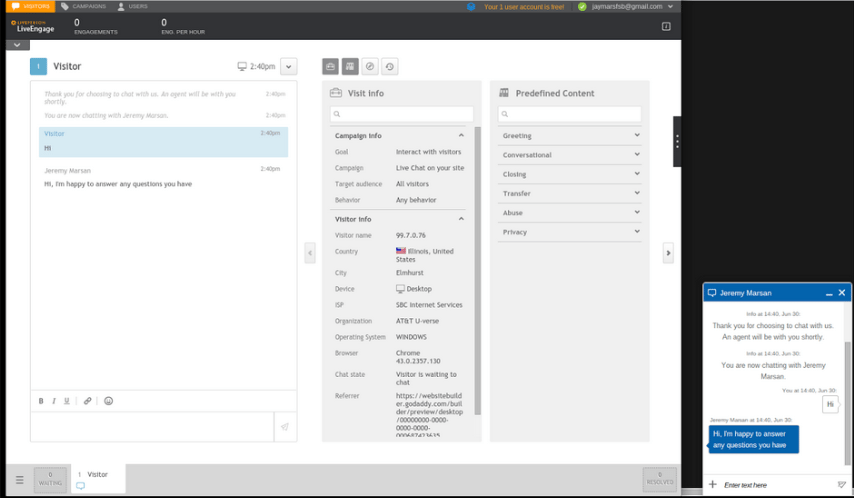
Task: Open the hamburger menu in the bottom bar
Action: (x=20, y=480)
